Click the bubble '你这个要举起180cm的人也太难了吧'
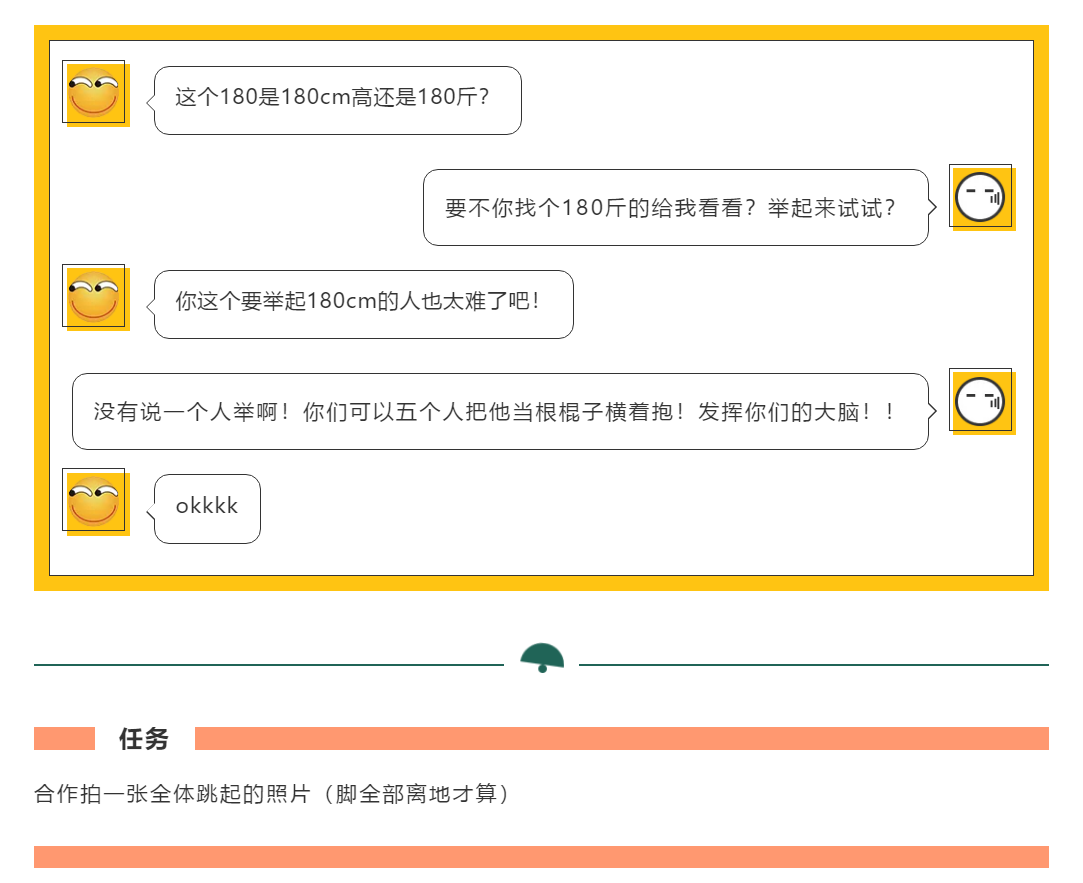Screen dimensions: 1083x883 363,305
